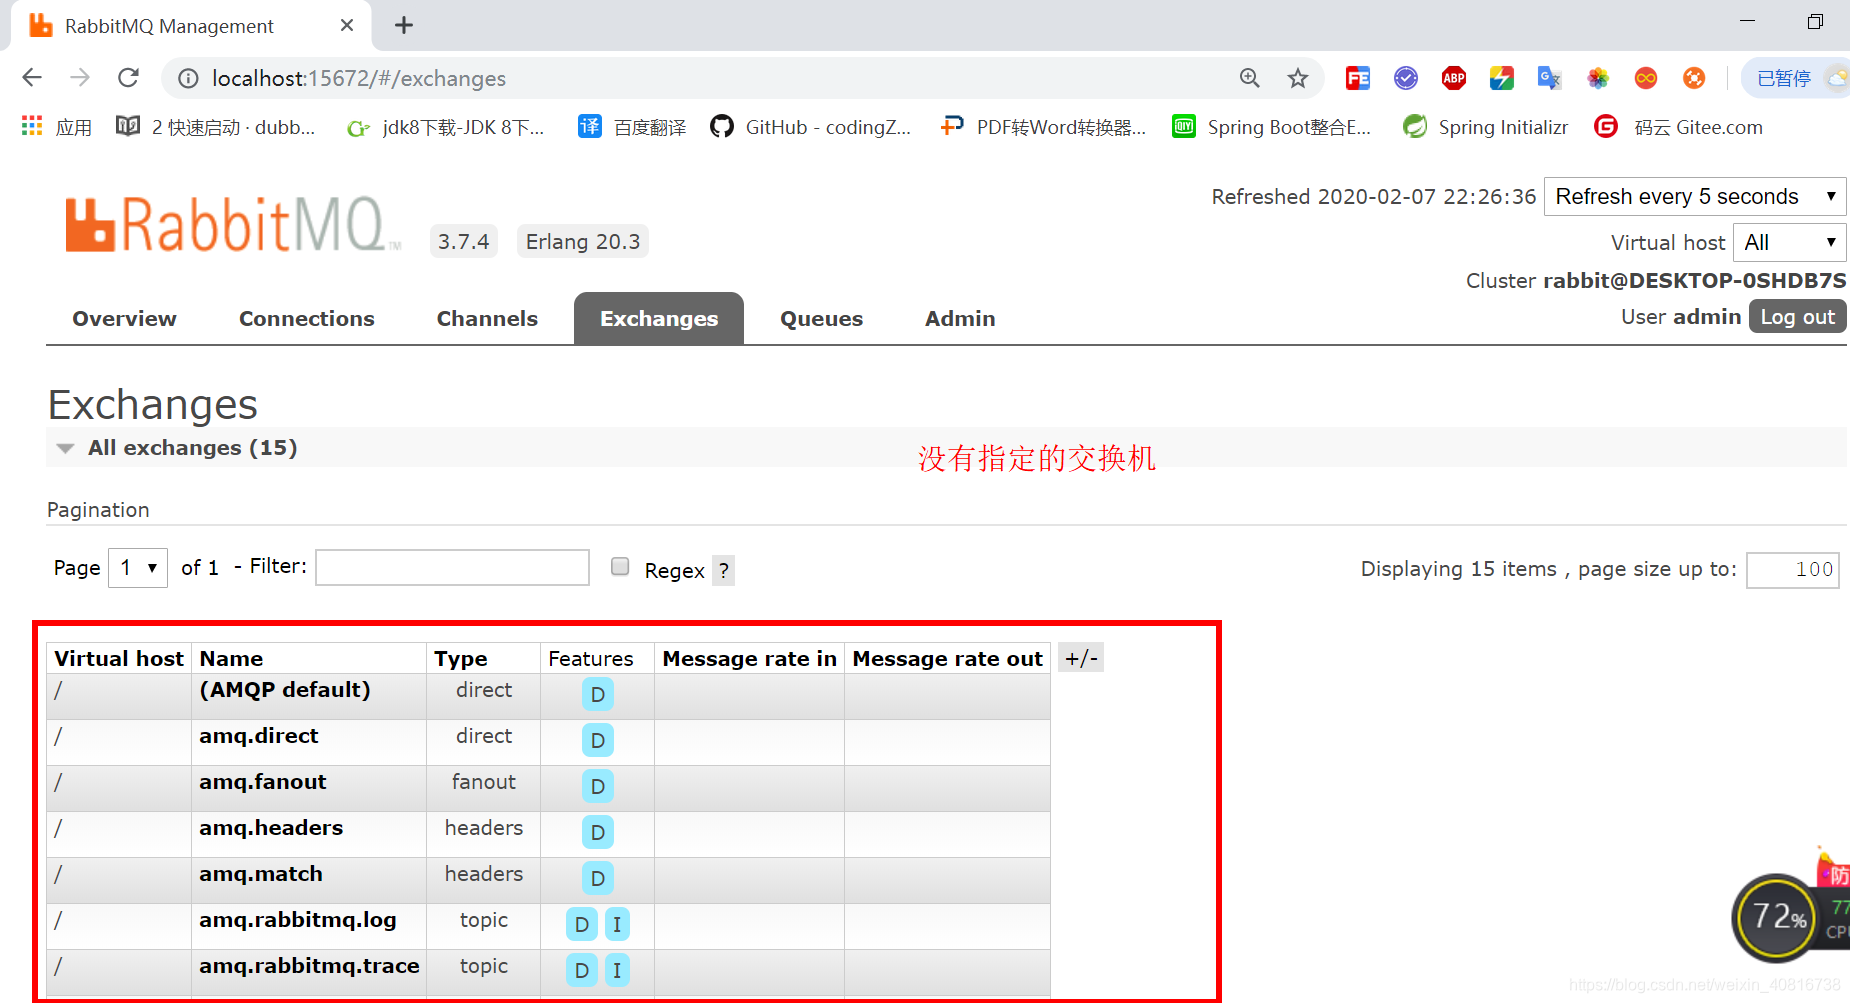This screenshot has width=1850, height=1003.
Task: Enable the Regex filter checkbox
Action: click(620, 566)
